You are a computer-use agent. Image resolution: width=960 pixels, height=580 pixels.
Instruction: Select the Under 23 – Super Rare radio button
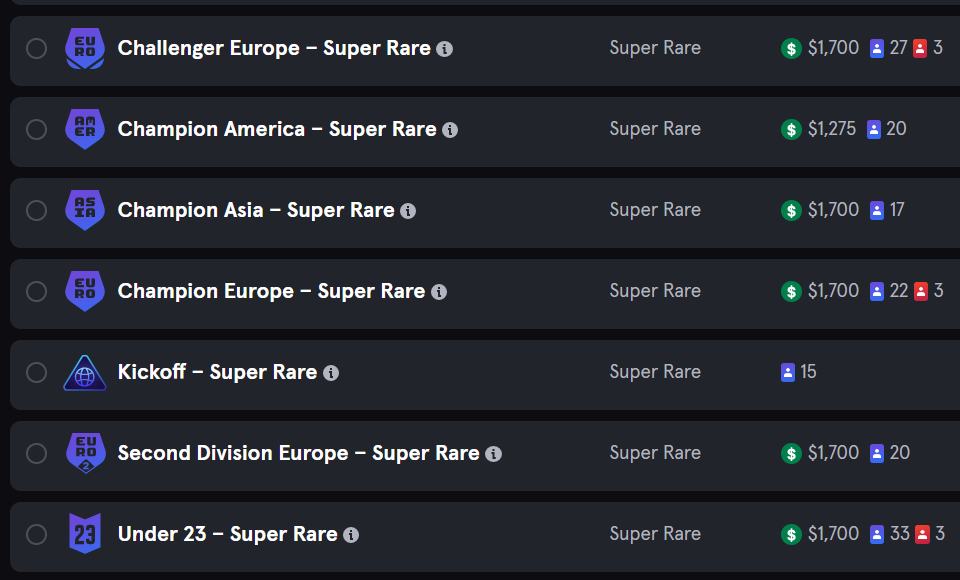[37, 534]
